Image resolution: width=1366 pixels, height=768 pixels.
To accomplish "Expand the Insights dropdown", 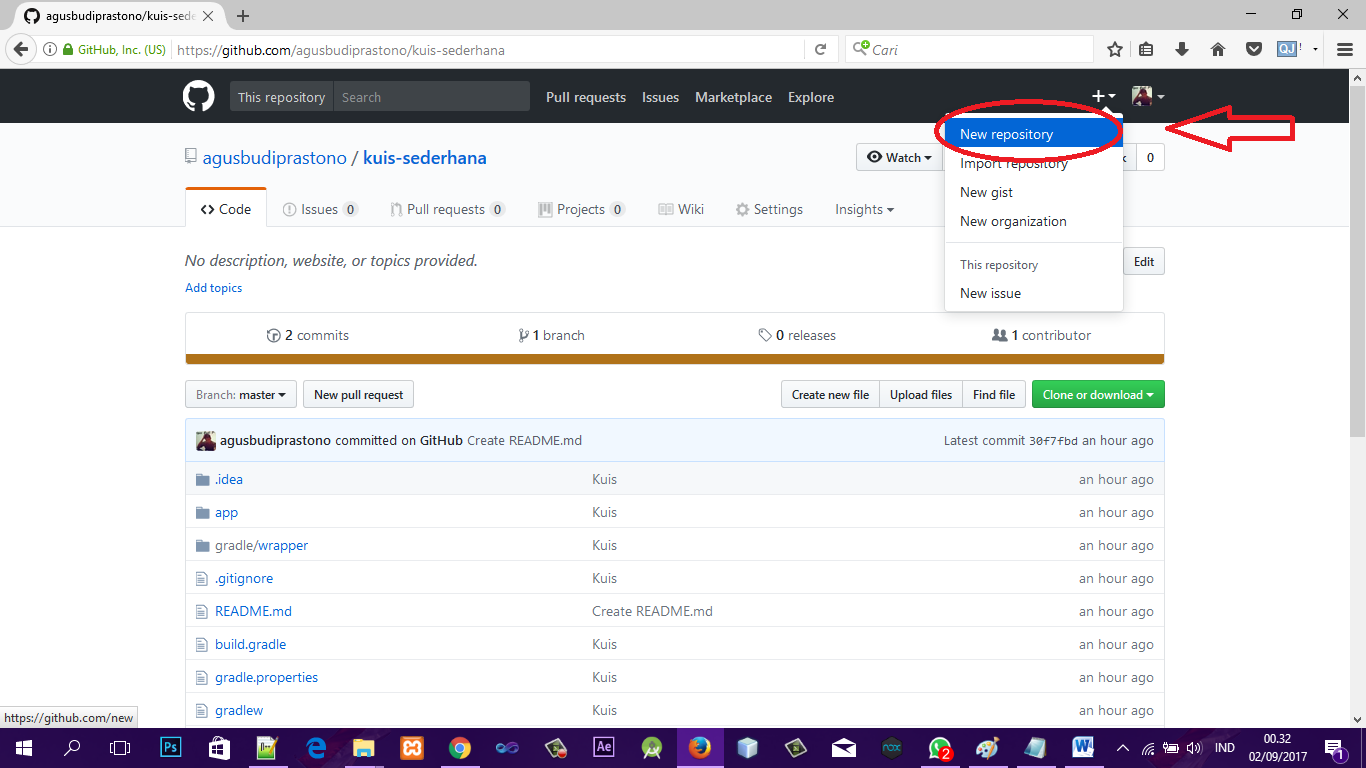I will pyautogui.click(x=863, y=209).
